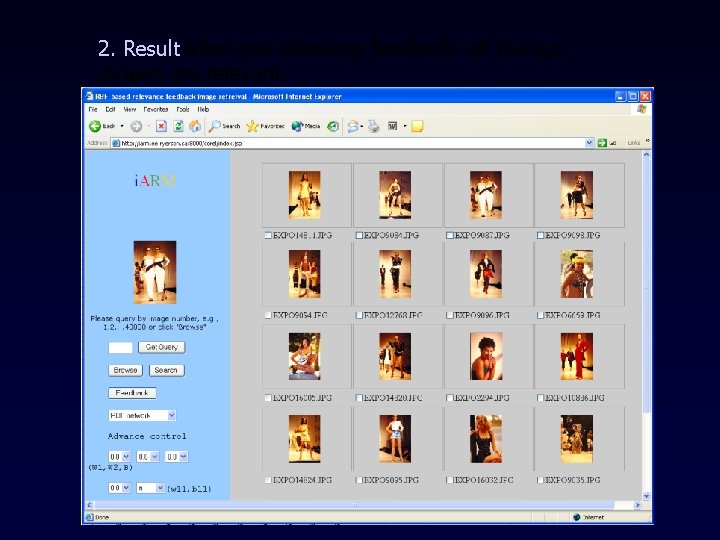Click the status bar Done page icon
The image size is (720, 540).
point(90,517)
